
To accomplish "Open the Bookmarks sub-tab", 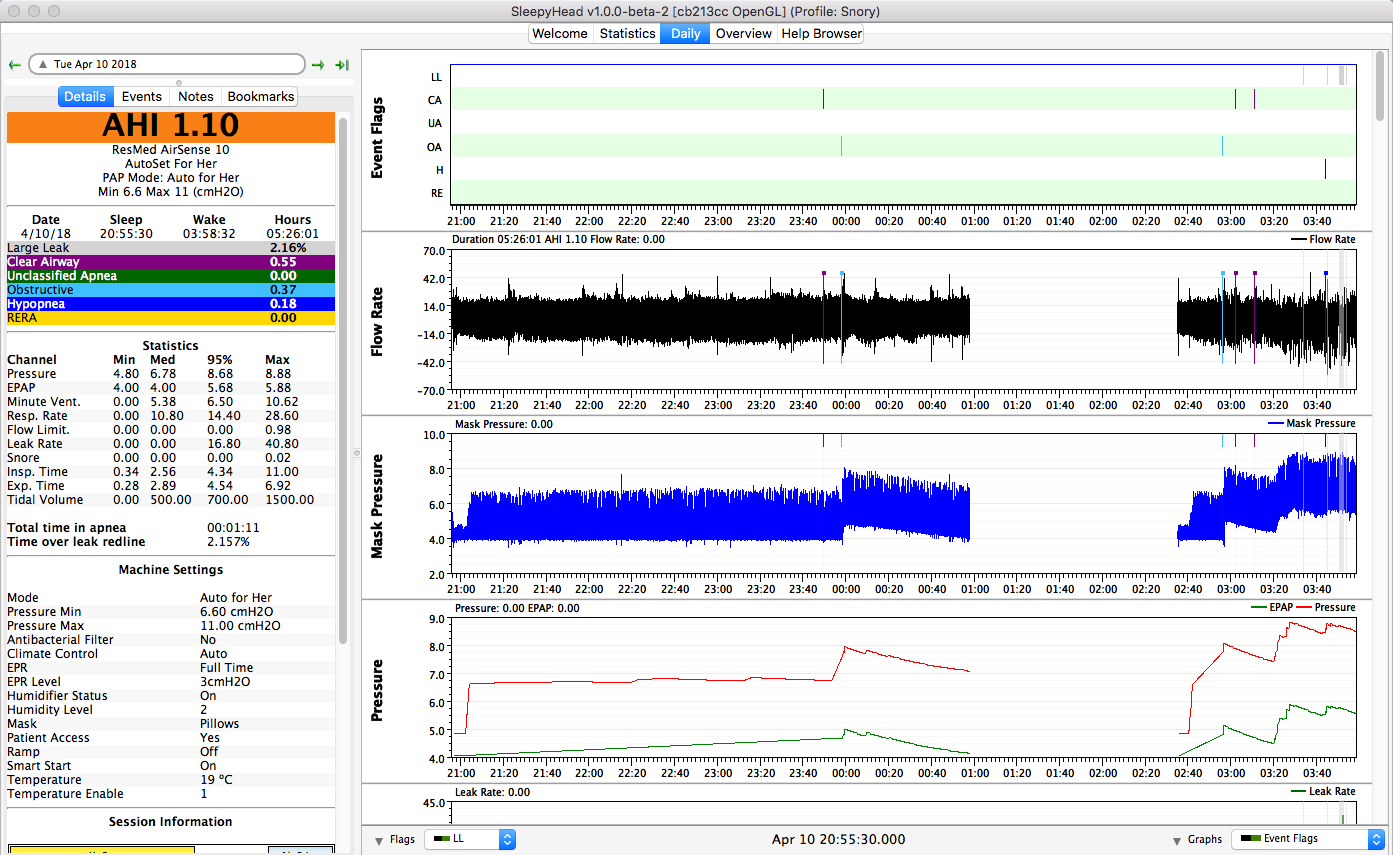I will (x=261, y=97).
